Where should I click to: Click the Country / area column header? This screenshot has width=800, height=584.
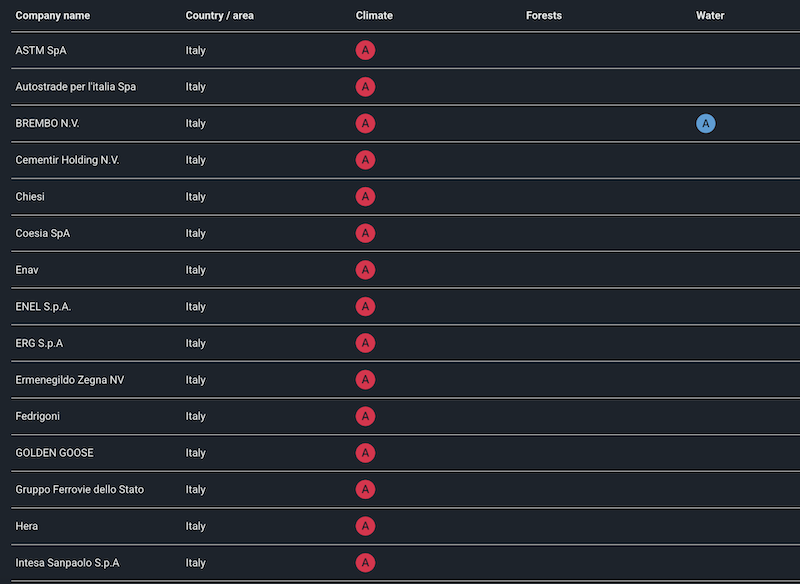pyautogui.click(x=218, y=16)
